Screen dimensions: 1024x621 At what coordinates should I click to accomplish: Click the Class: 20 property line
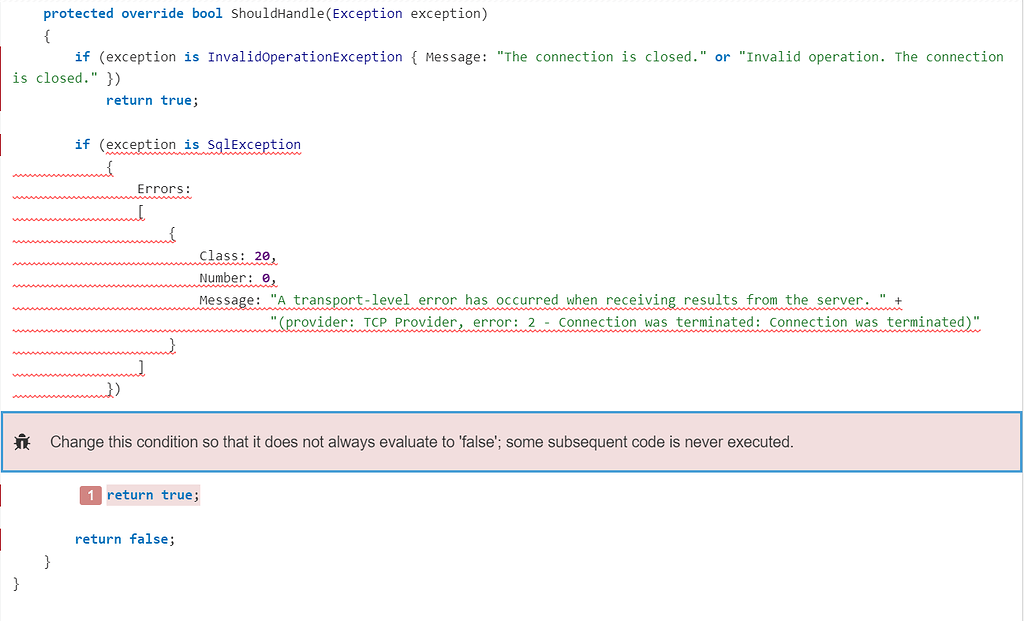pyautogui.click(x=235, y=255)
